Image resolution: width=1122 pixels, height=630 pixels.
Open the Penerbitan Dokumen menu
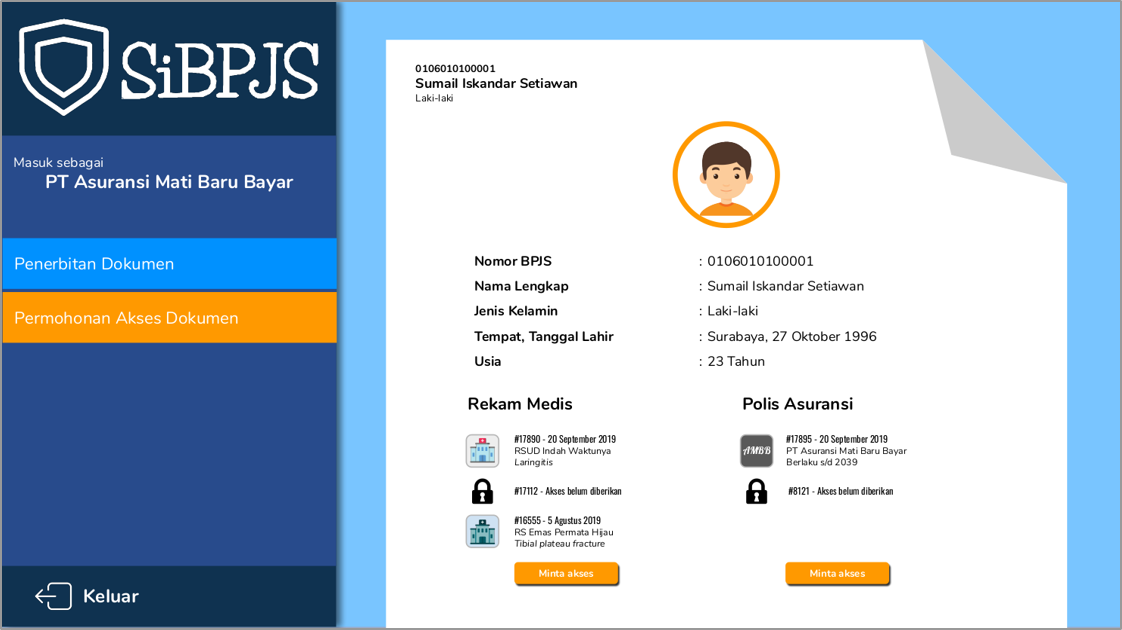(170, 263)
